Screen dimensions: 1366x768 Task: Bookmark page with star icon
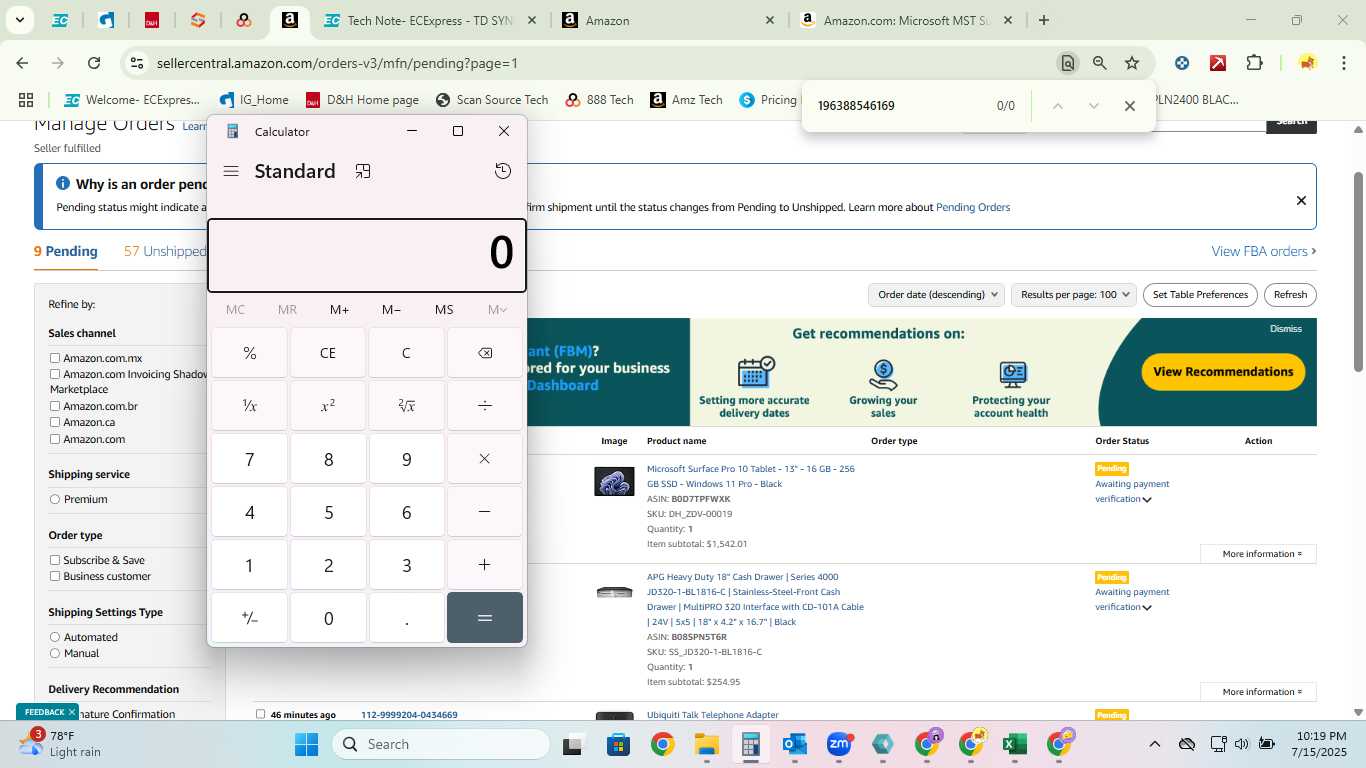pyautogui.click(x=1132, y=63)
